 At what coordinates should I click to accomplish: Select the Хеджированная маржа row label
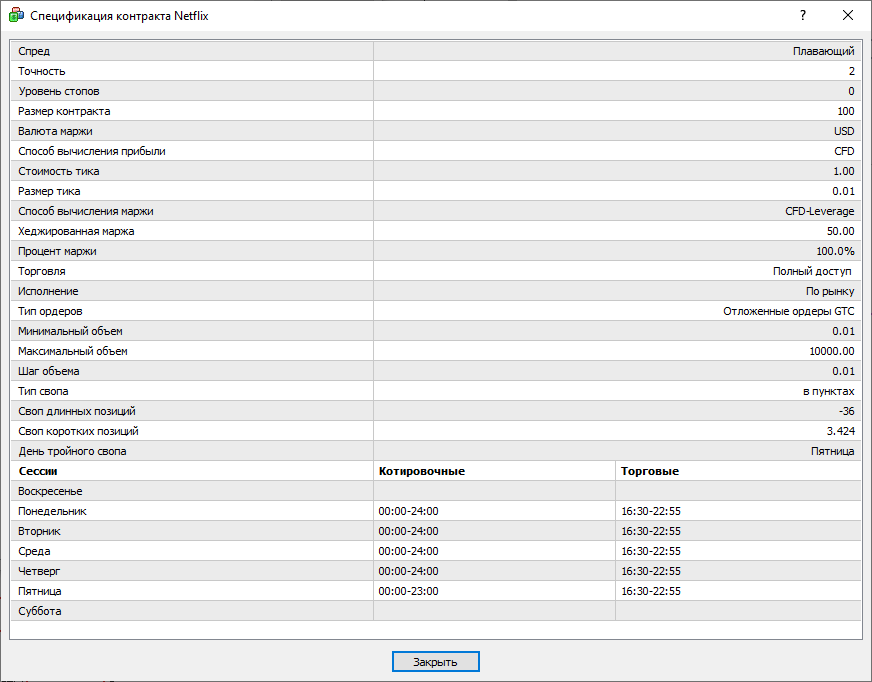click(x=76, y=231)
